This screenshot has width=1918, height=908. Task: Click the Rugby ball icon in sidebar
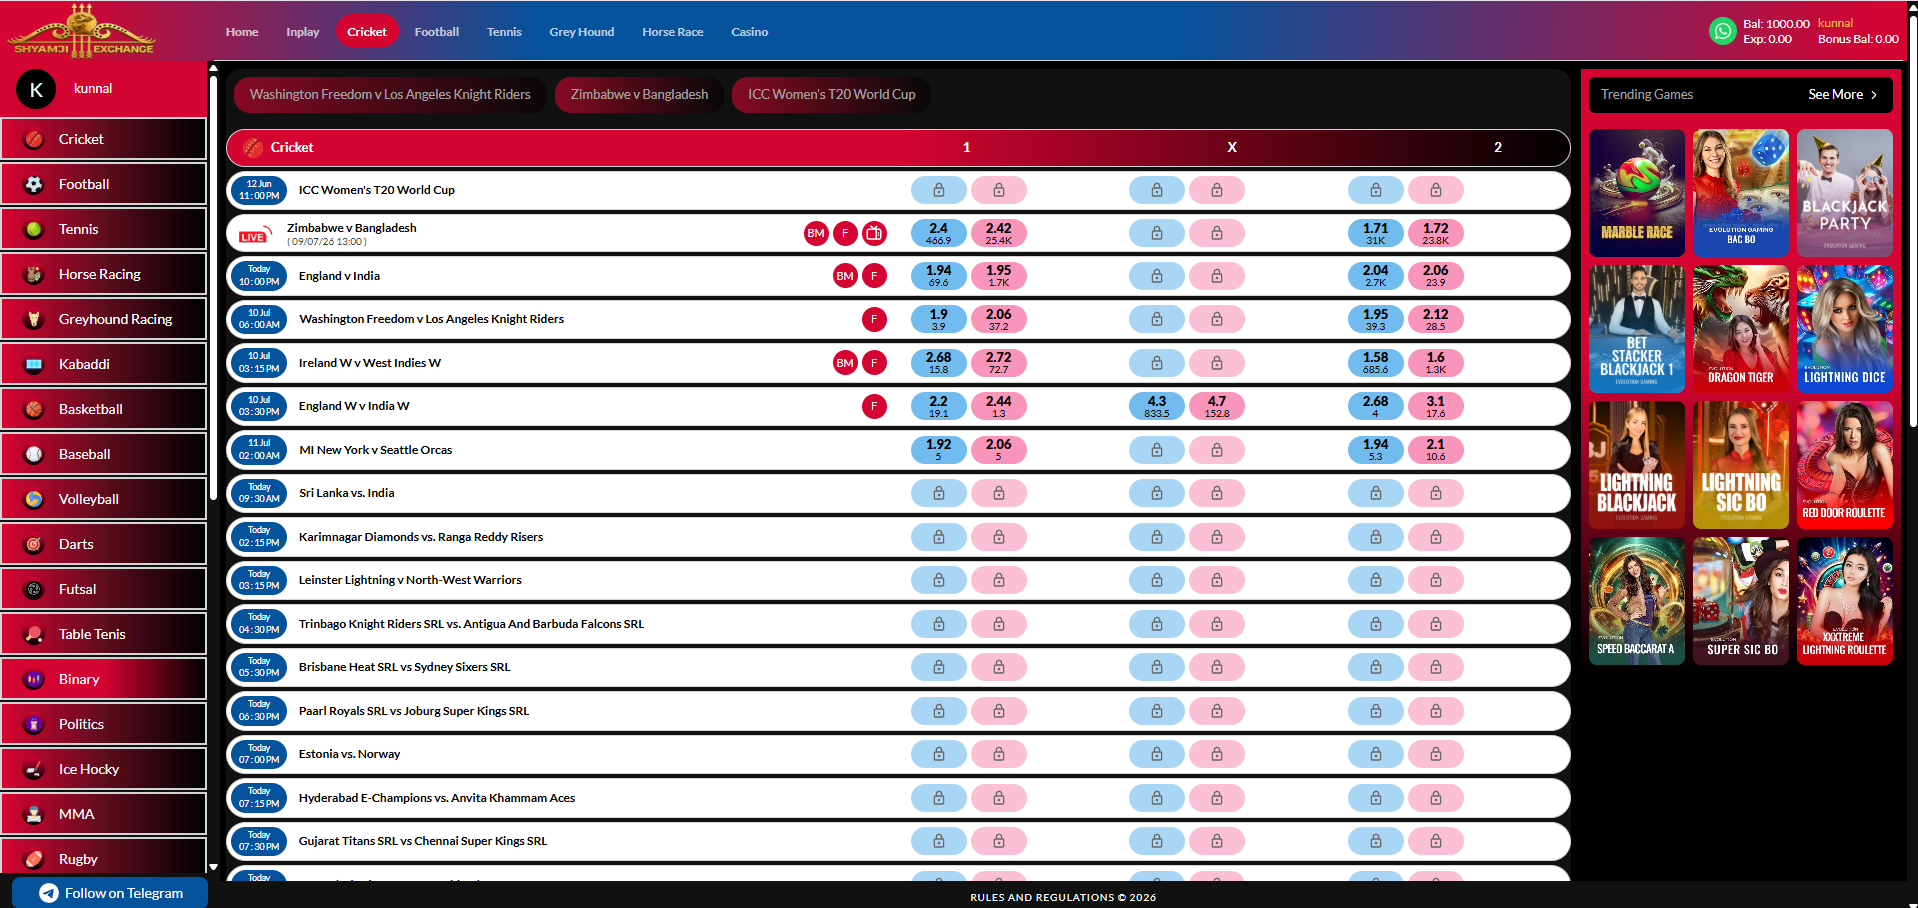[34, 859]
